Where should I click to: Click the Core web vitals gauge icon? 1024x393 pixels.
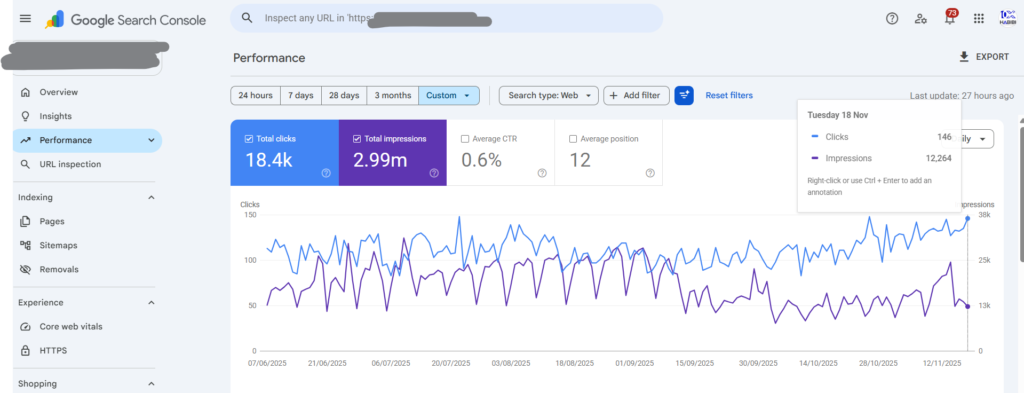25,326
